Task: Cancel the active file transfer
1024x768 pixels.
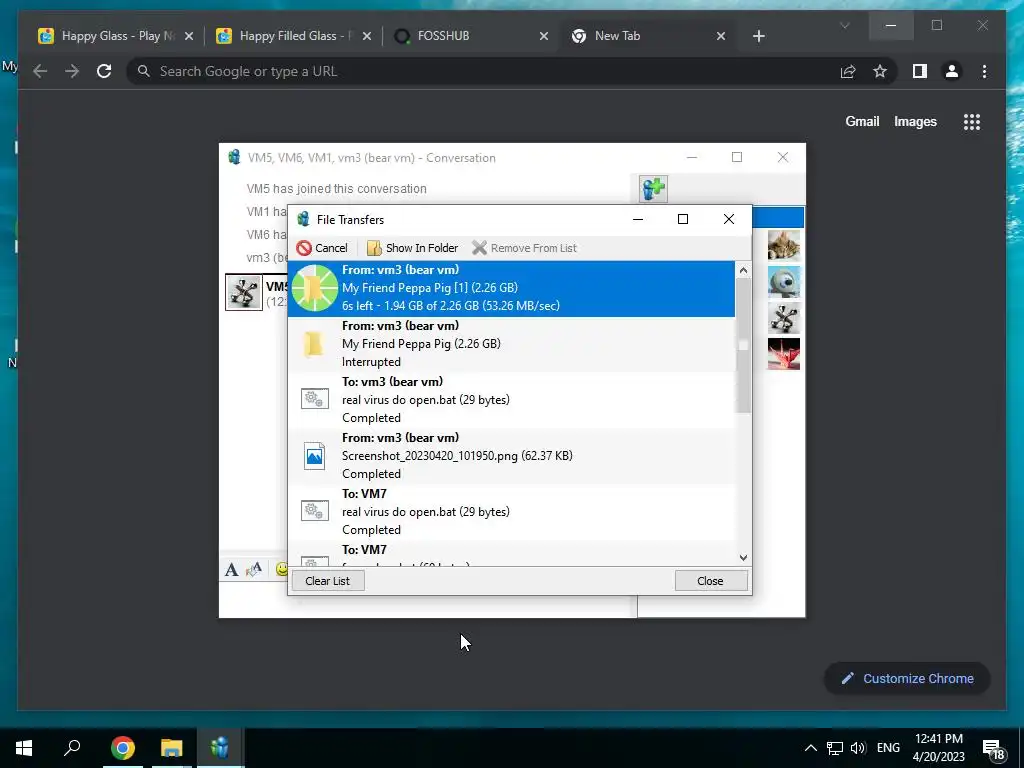Action: (x=321, y=248)
